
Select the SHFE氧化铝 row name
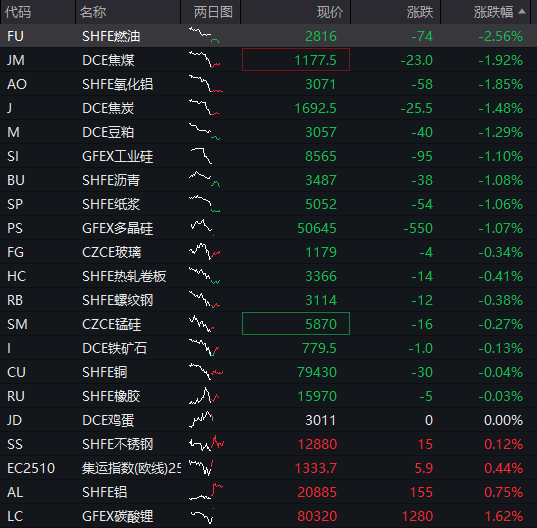coord(117,84)
